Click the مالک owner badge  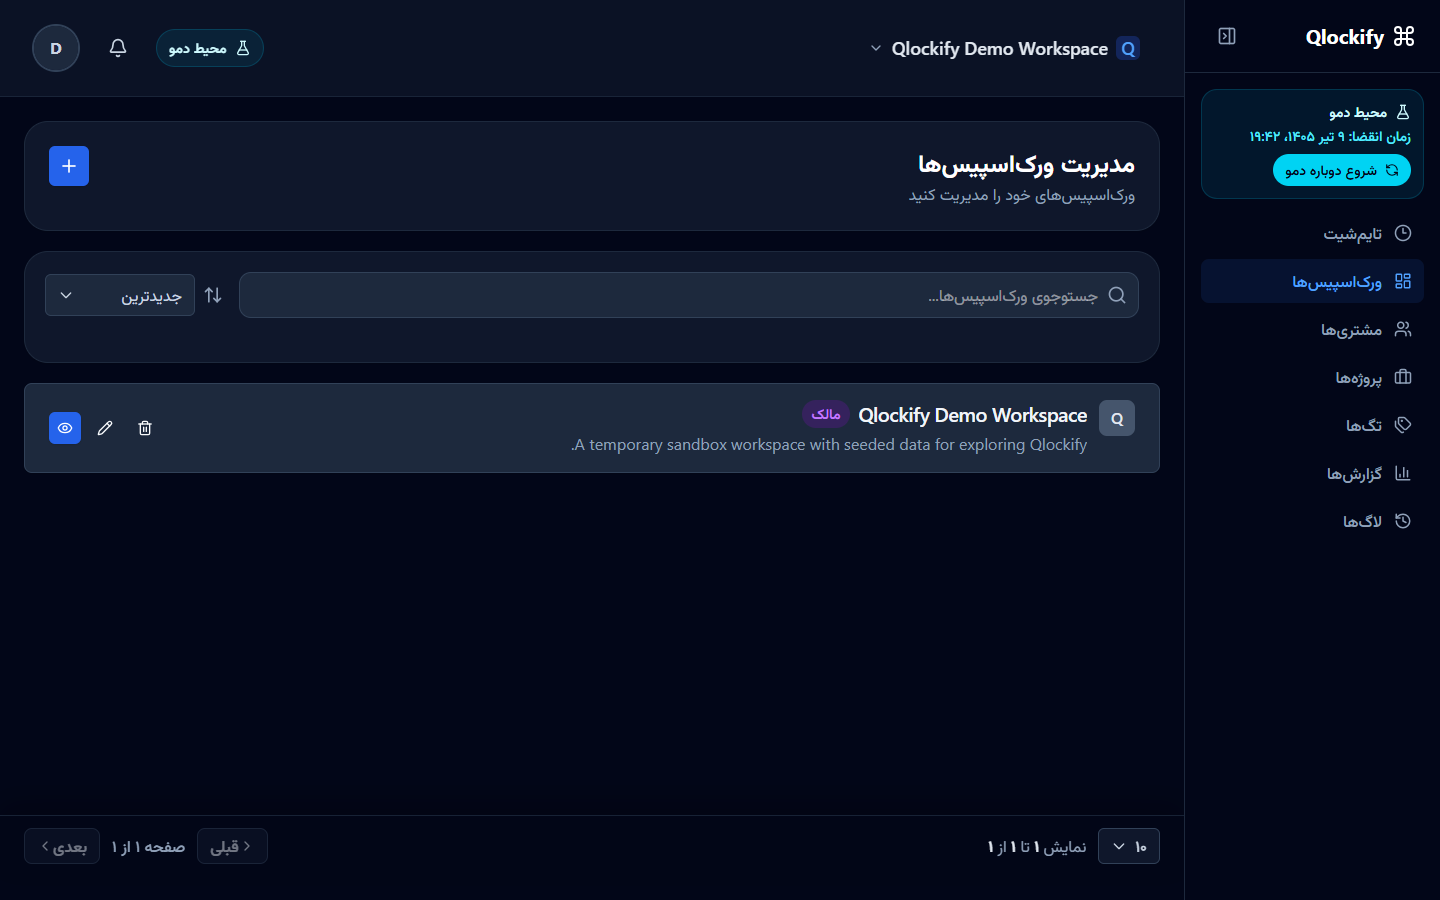click(x=826, y=414)
